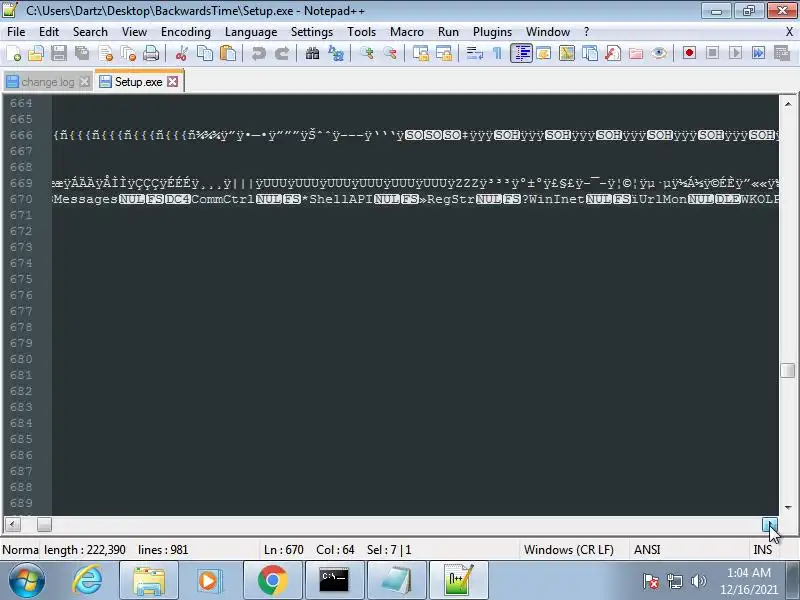Click line number 670 in the margin
800x600 pixels.
coord(21,199)
